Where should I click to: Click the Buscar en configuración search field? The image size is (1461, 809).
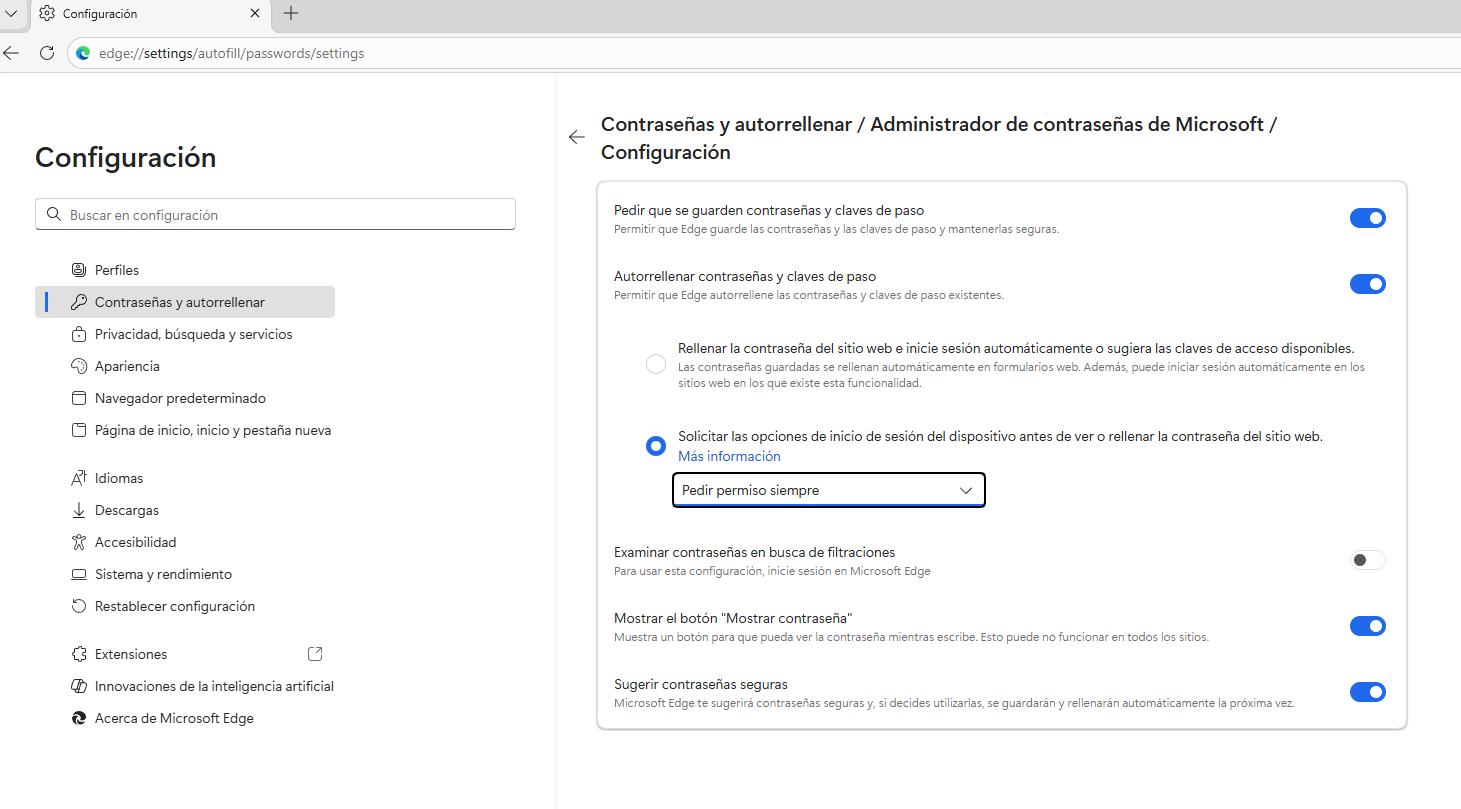(x=275, y=215)
